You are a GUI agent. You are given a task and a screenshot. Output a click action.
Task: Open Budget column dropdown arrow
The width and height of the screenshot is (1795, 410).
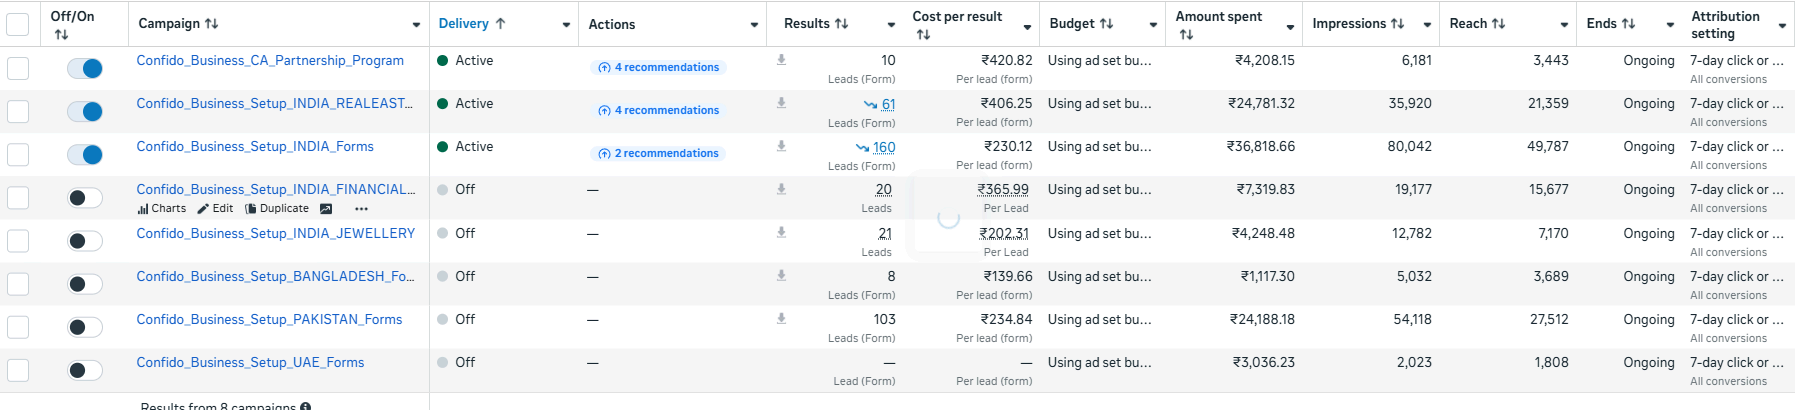(1153, 25)
